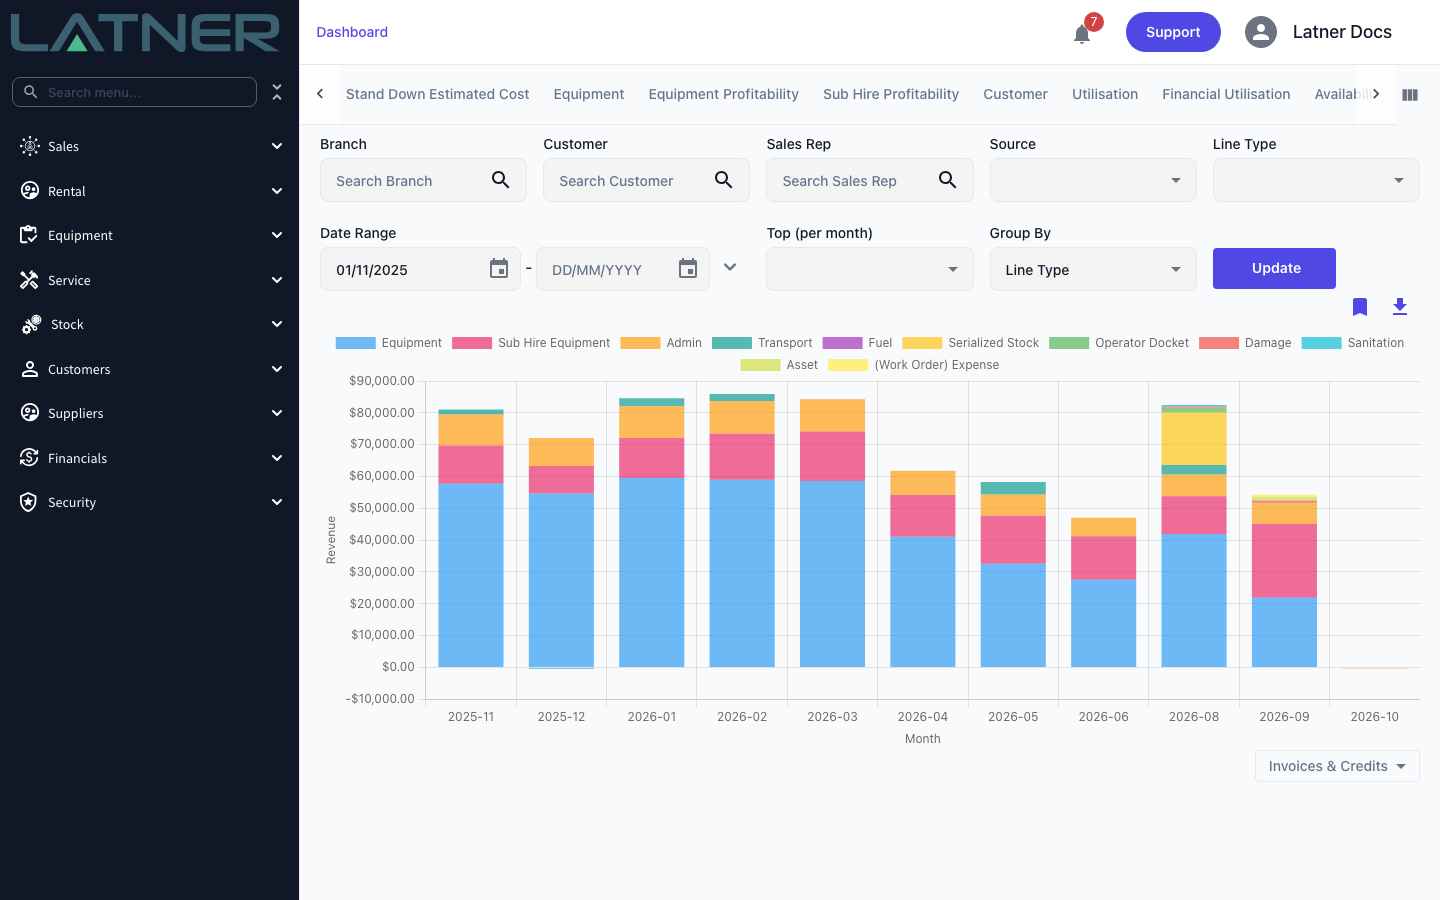Click the Update button
The image size is (1440, 900).
[x=1276, y=268]
